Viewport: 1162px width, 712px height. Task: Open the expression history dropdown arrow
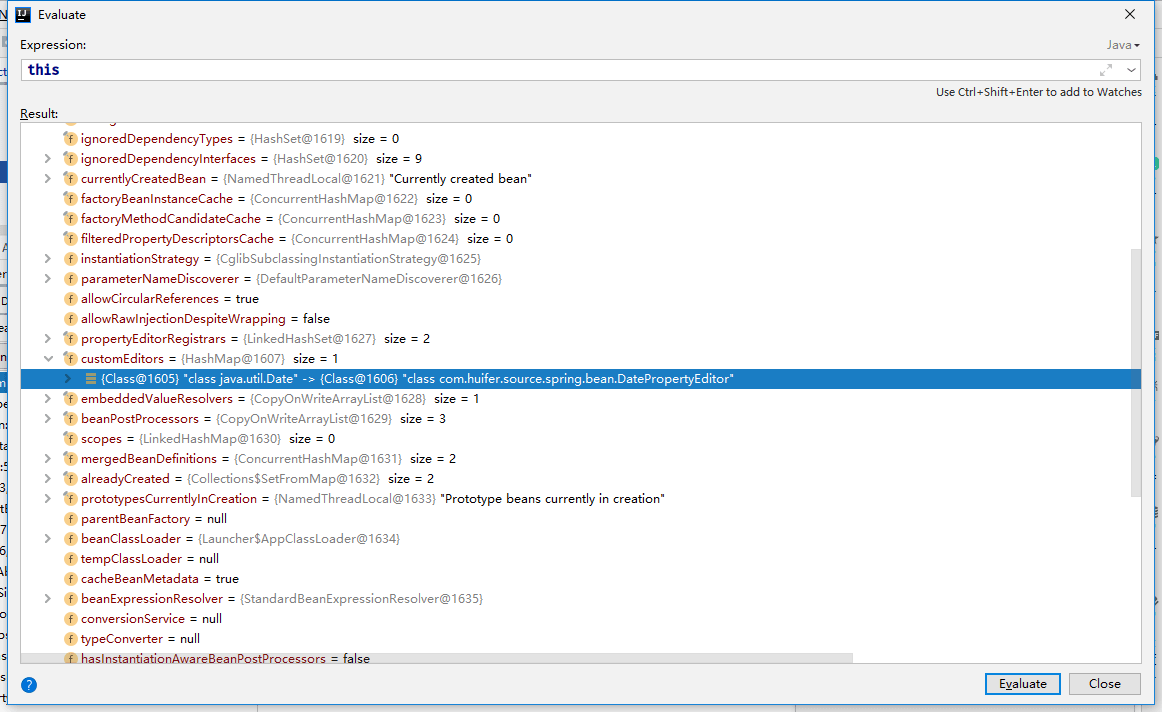click(1131, 70)
